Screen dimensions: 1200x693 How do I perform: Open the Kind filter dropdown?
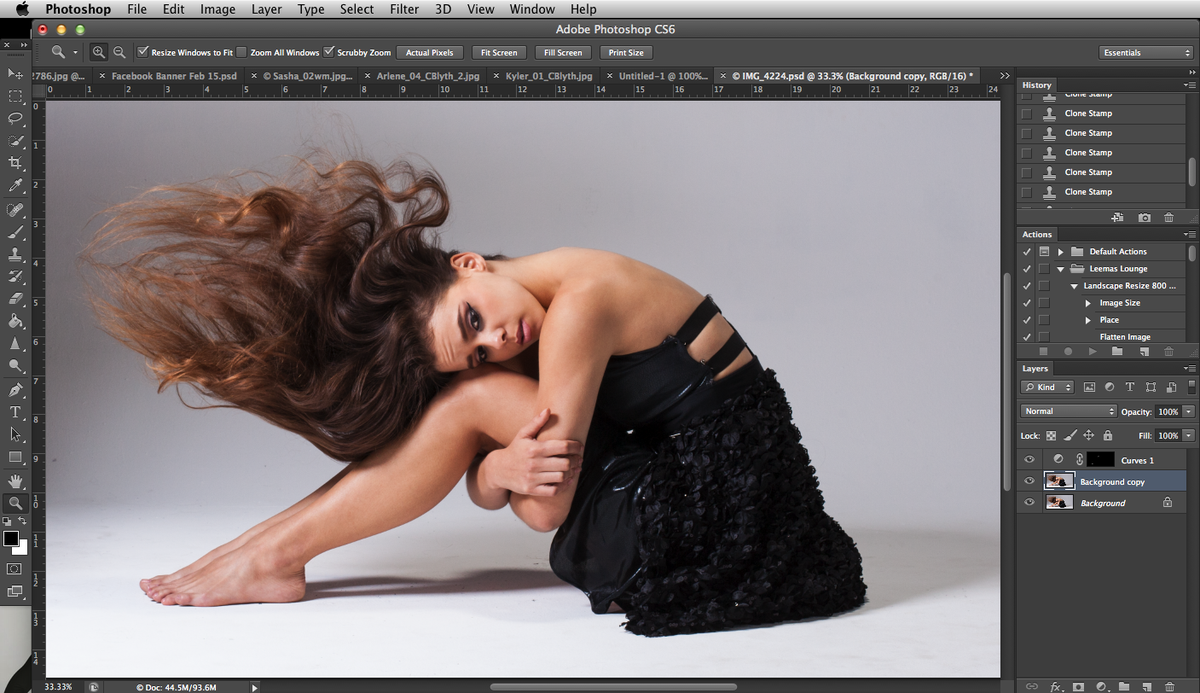pos(1047,387)
